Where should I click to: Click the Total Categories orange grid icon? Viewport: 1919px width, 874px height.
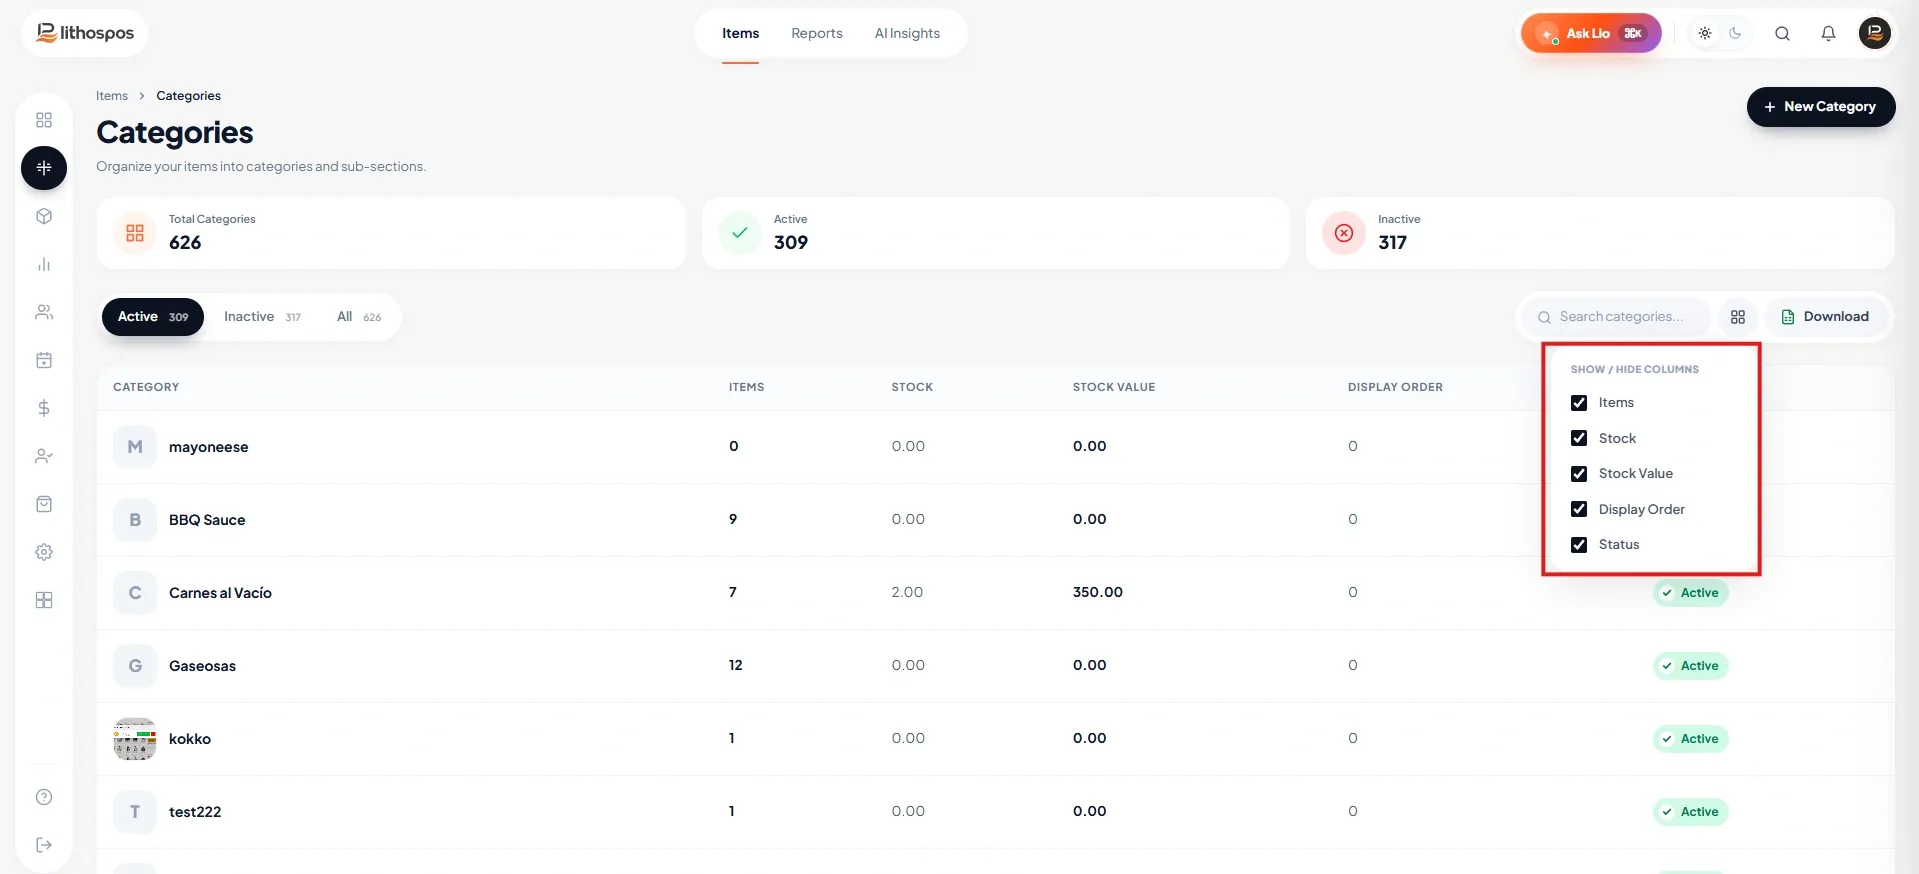click(x=135, y=233)
